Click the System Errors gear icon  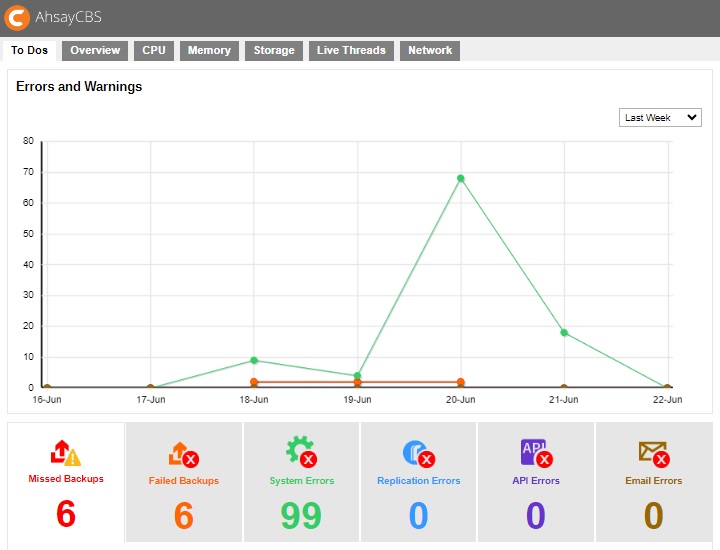click(x=301, y=453)
